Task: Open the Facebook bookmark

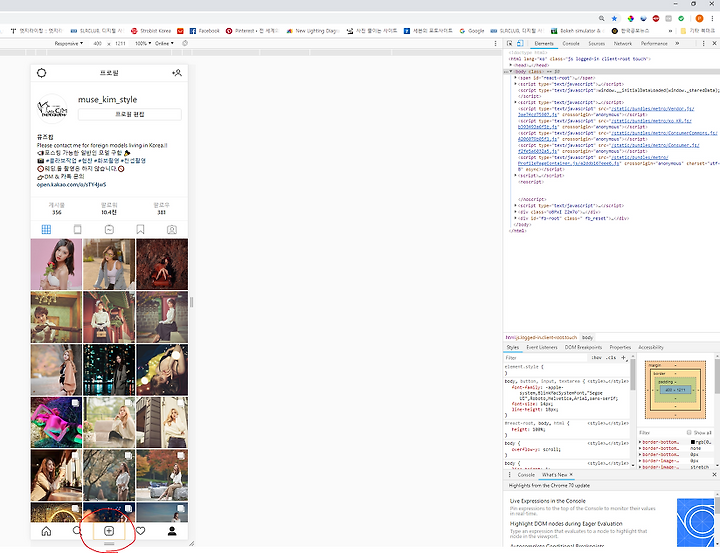Action: point(205,31)
